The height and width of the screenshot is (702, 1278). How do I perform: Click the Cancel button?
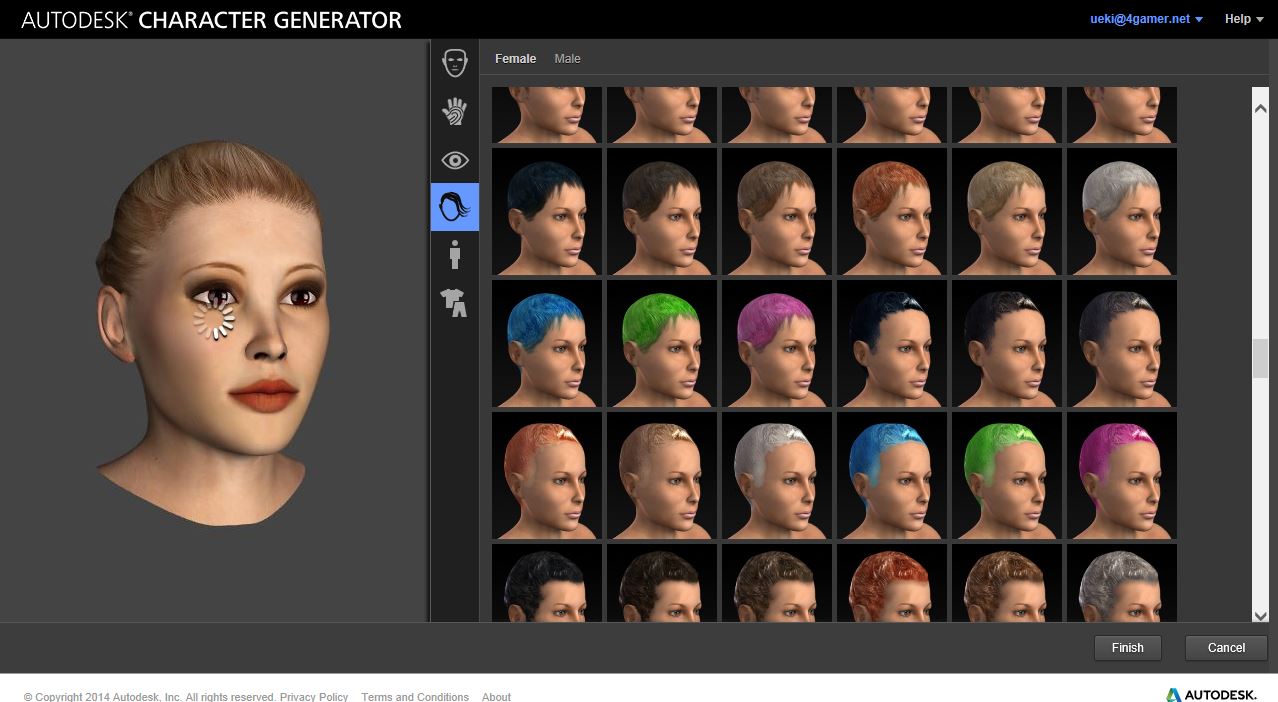(1226, 648)
